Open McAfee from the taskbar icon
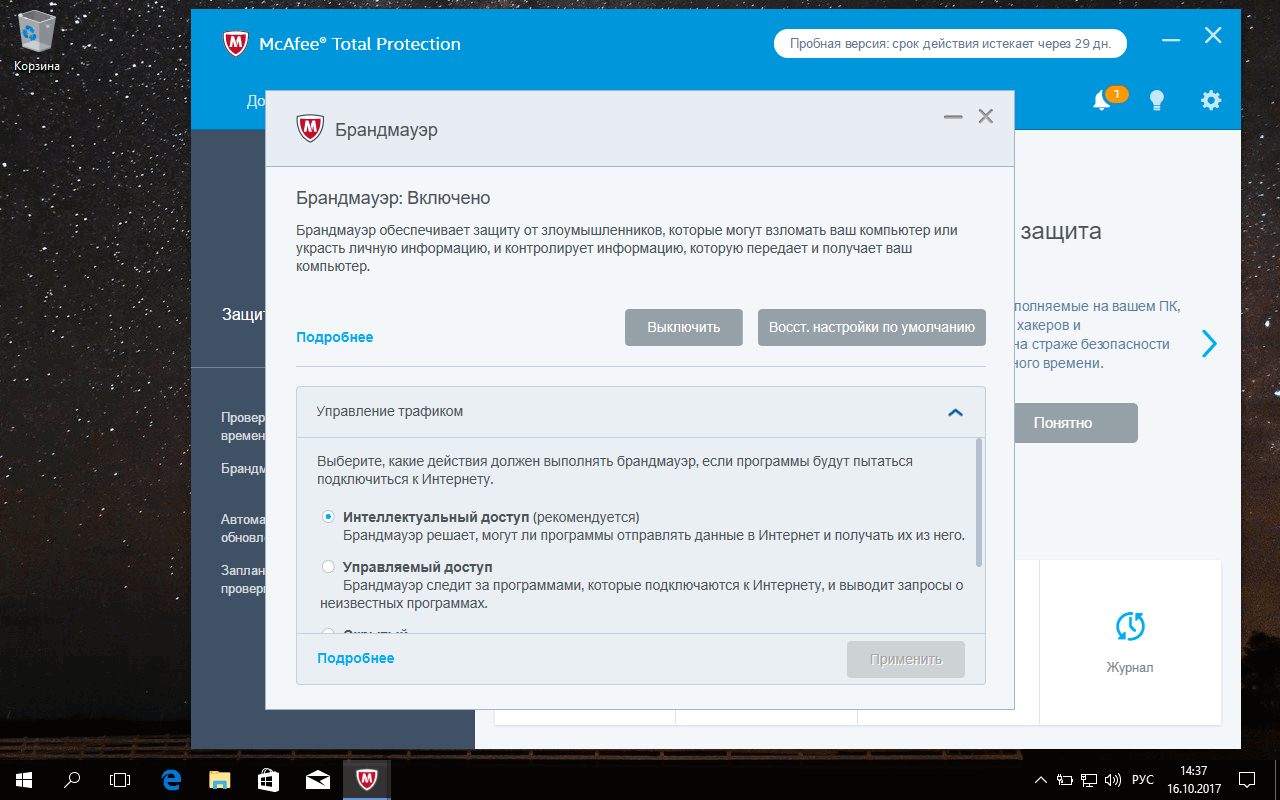The width and height of the screenshot is (1280, 800). click(366, 779)
